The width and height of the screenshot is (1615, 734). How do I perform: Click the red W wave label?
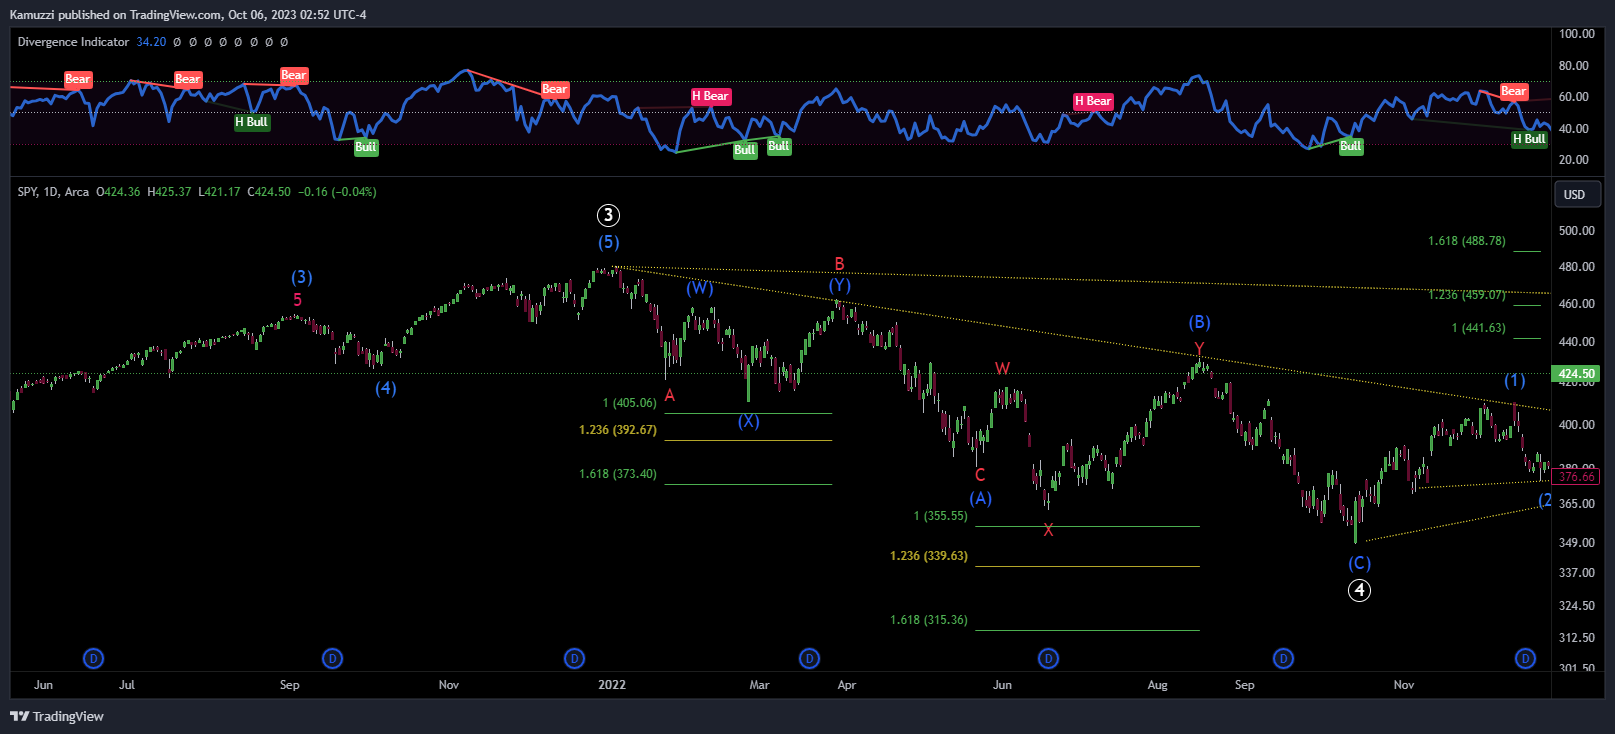(1002, 368)
